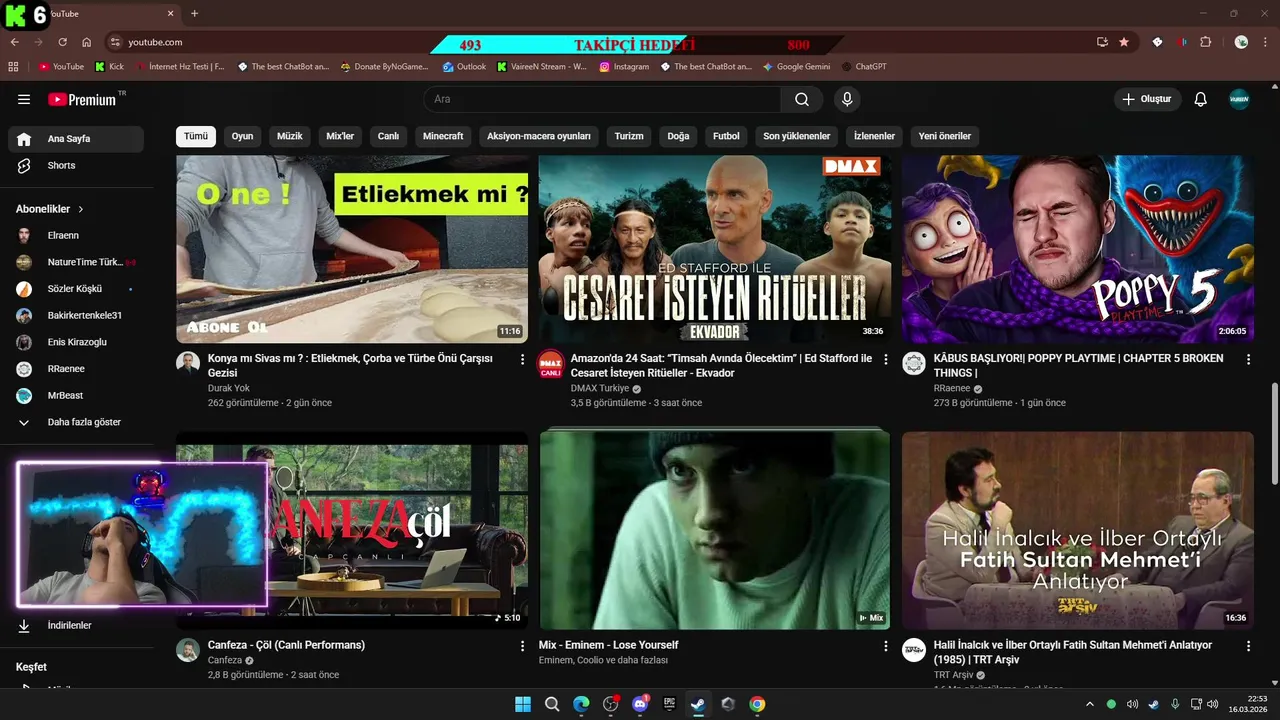Expand Daha fazla göster subscriptions
1280x720 pixels.
(x=76, y=422)
